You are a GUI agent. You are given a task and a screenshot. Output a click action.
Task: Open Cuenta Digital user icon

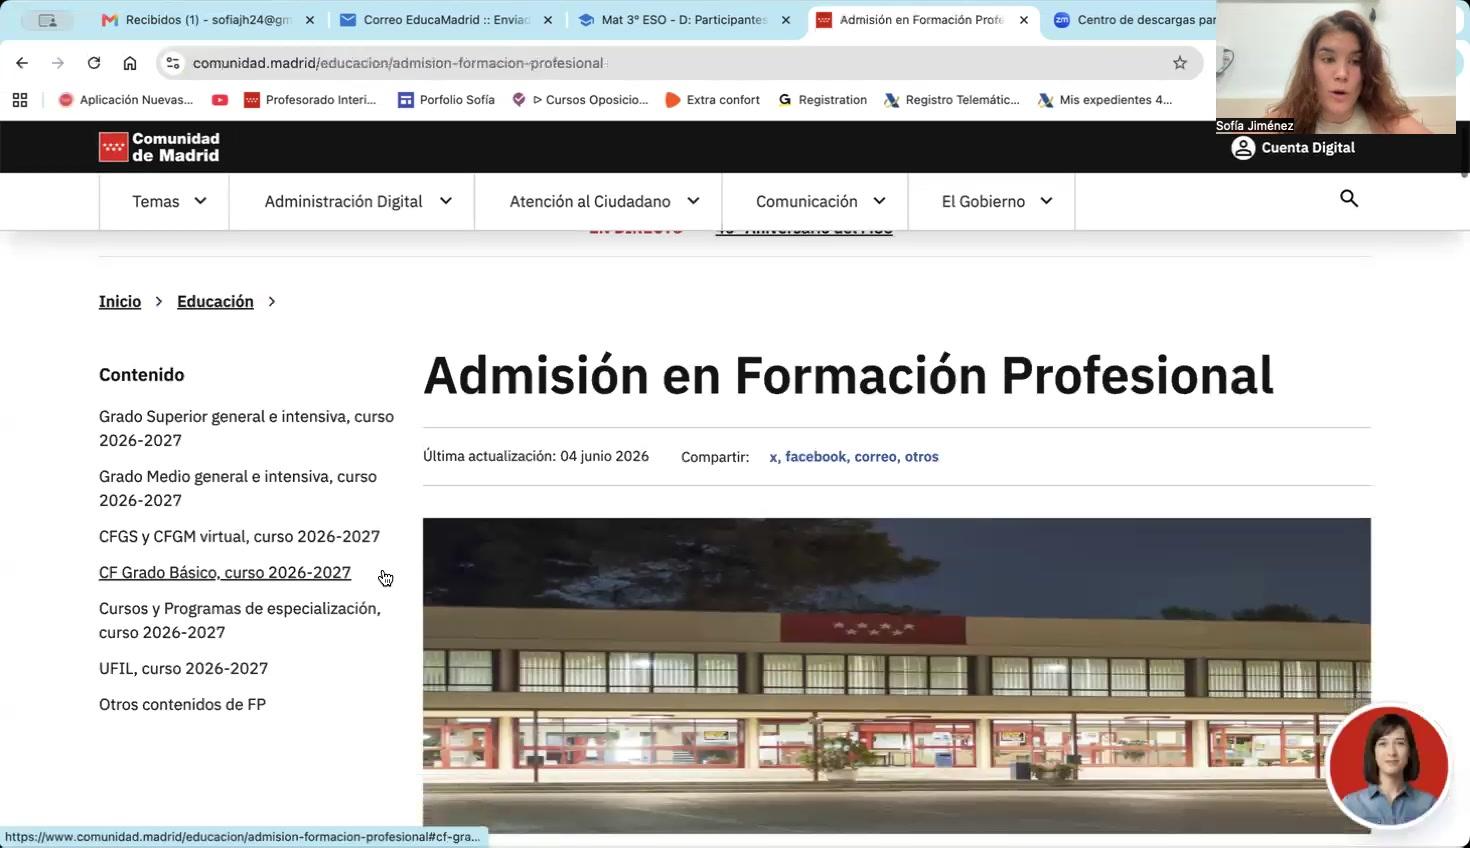click(1243, 148)
